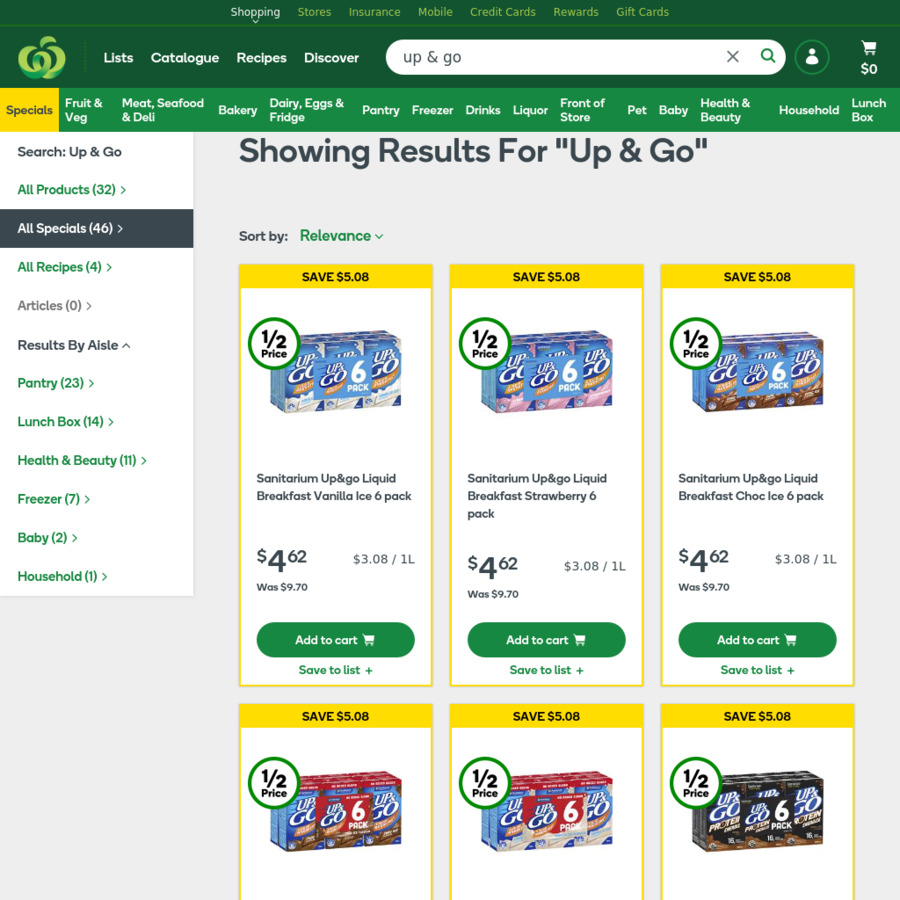Screen dimensions: 900x900
Task: Filter by Baby (2) aisle
Action: pos(47,538)
